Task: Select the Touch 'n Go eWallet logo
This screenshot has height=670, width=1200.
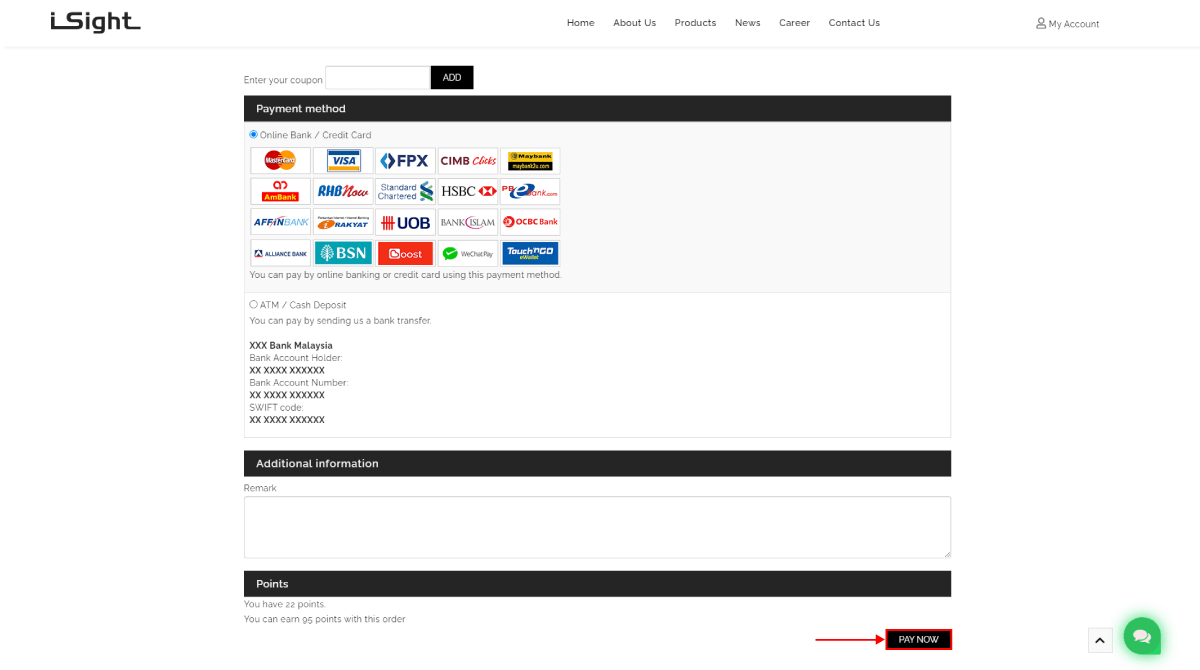Action: tap(530, 253)
